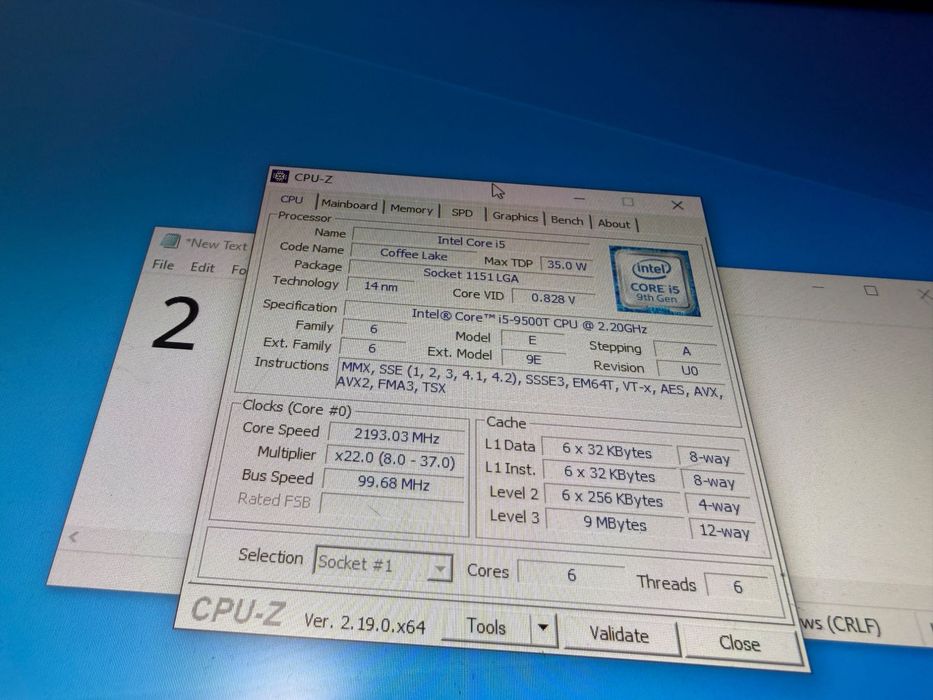This screenshot has width=933, height=700.
Task: Click the Level 3 12-way associativity field
Action: click(724, 530)
